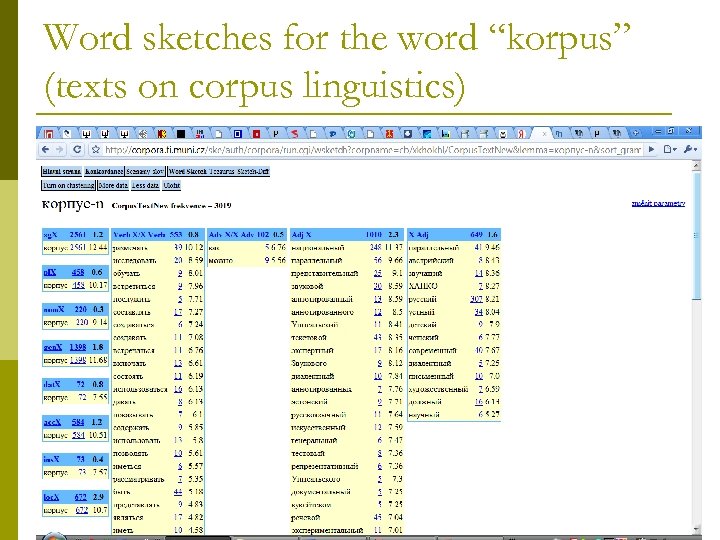Open the locX grammatical relation link
The image size is (720, 540).
(51, 497)
